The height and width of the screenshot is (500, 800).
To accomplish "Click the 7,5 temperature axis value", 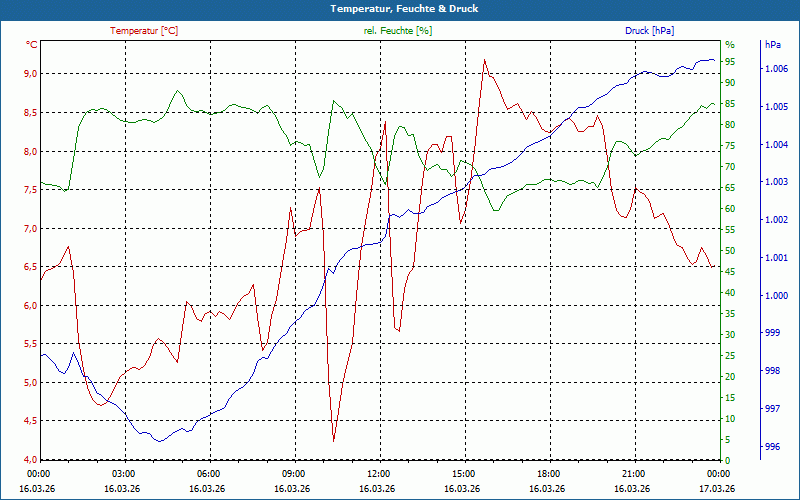I will click(x=31, y=190).
